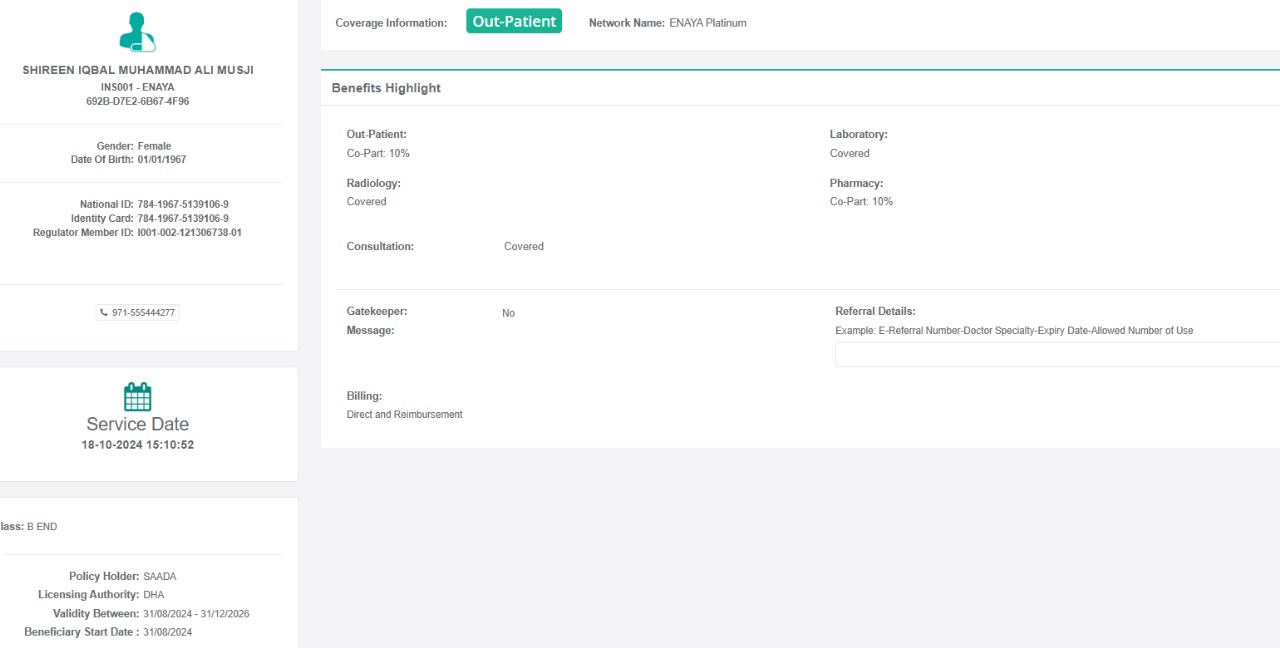
Task: Click the Validity Between date range
Action: (196, 614)
